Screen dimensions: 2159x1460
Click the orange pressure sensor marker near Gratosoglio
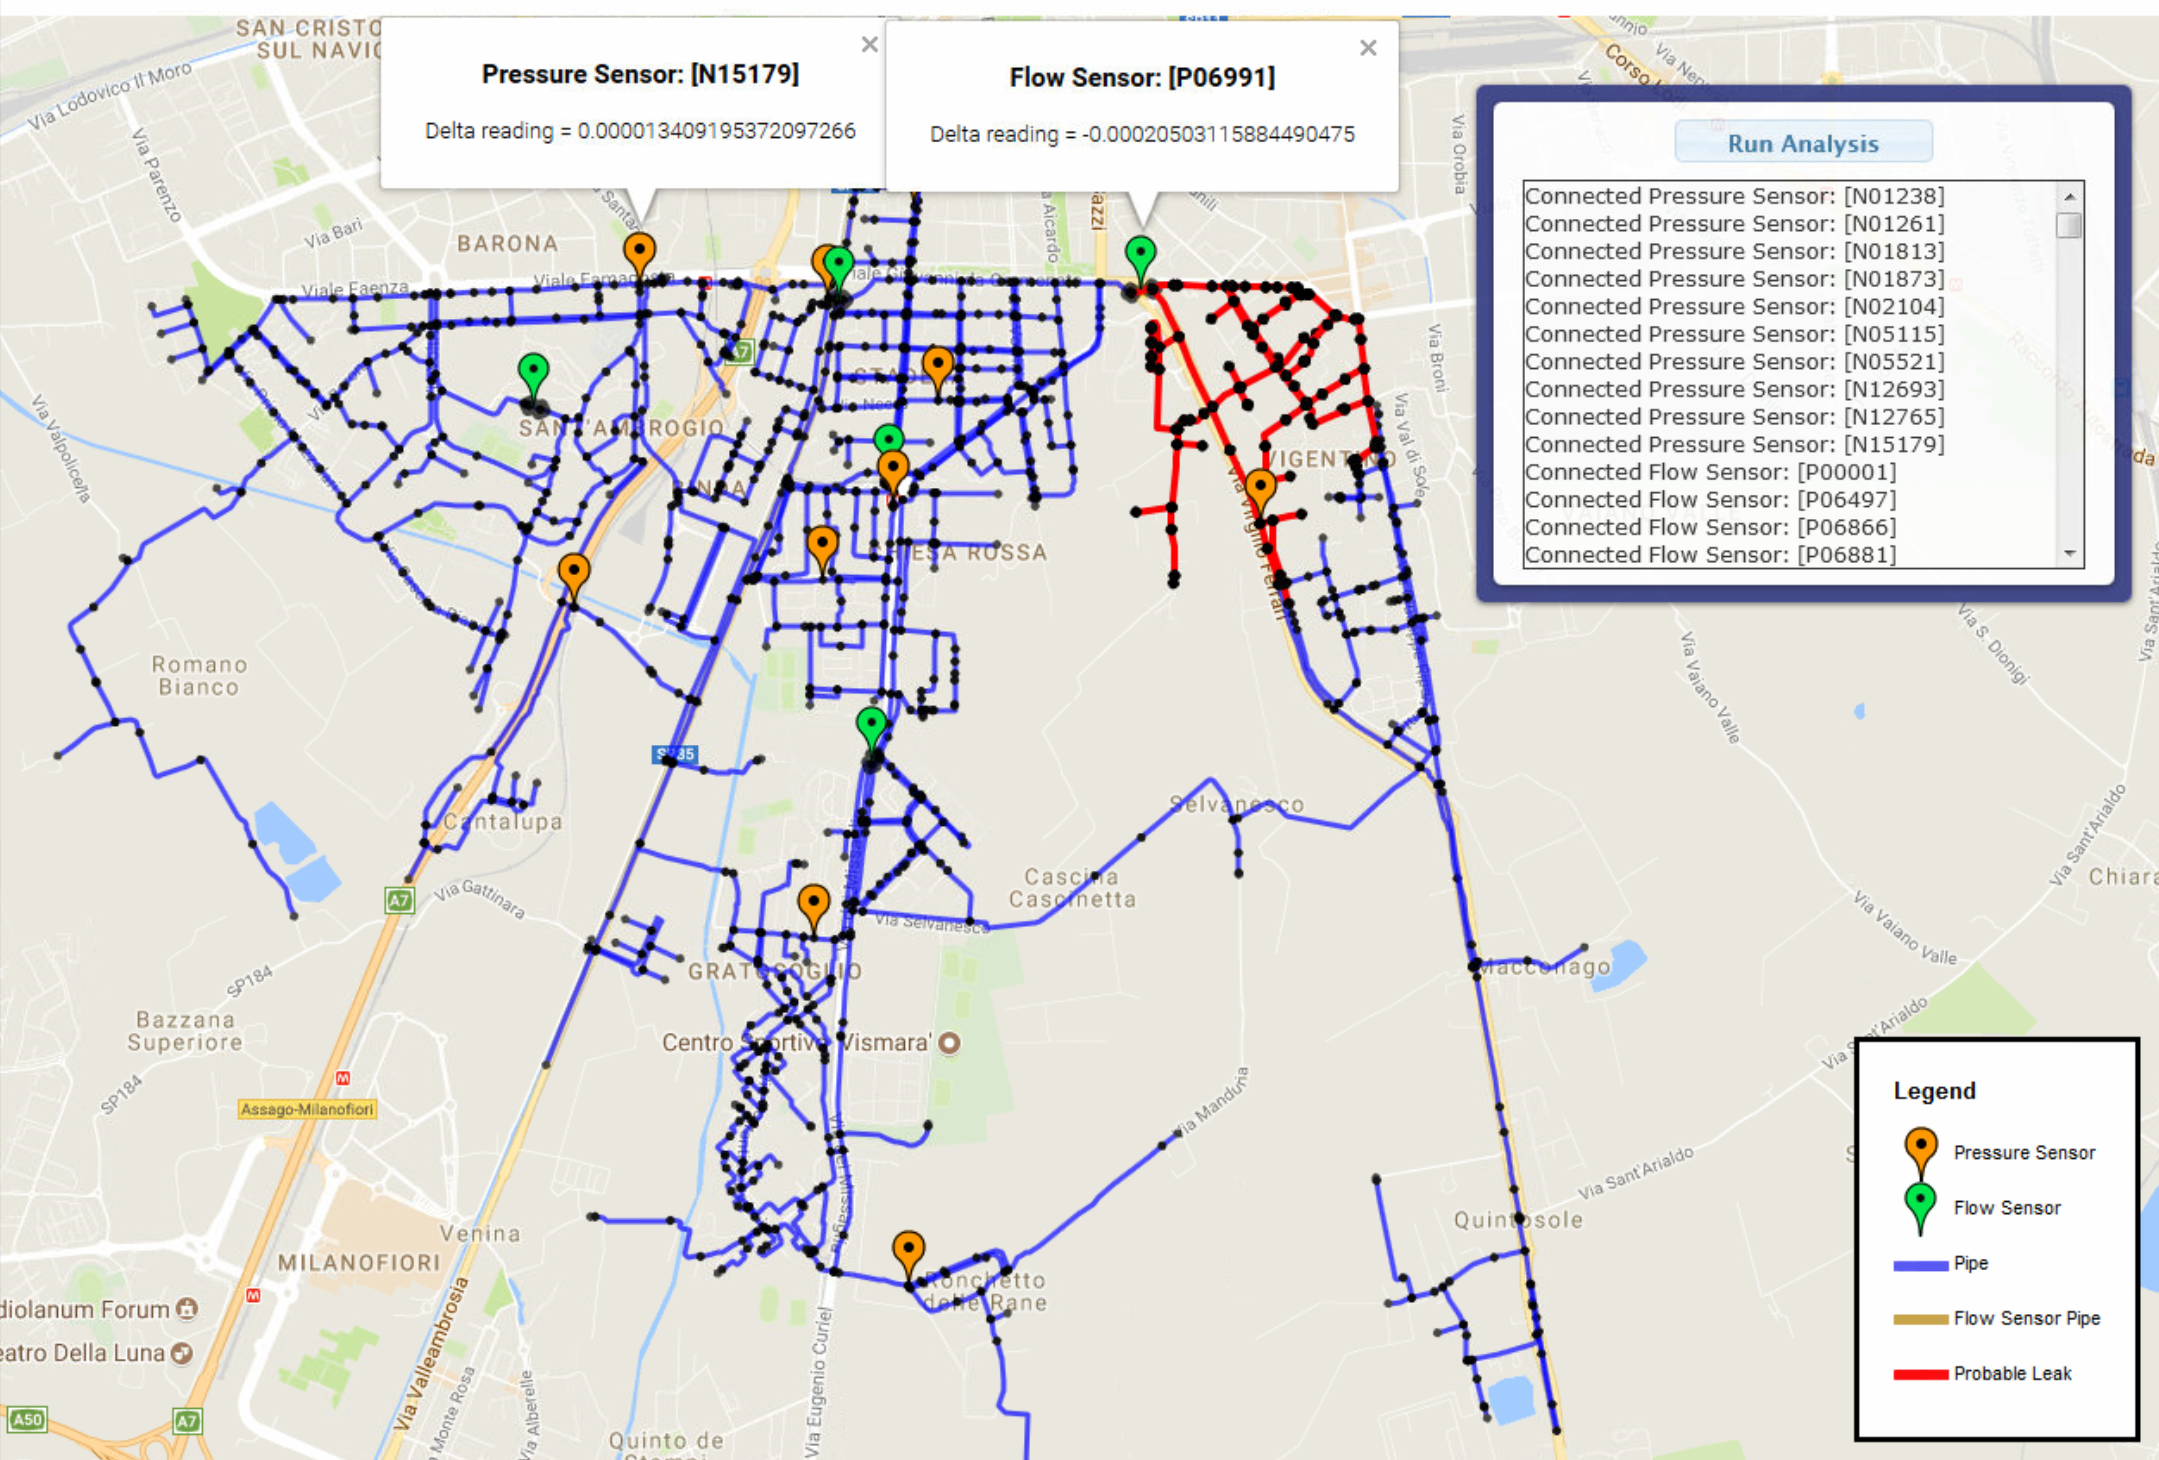pos(814,903)
